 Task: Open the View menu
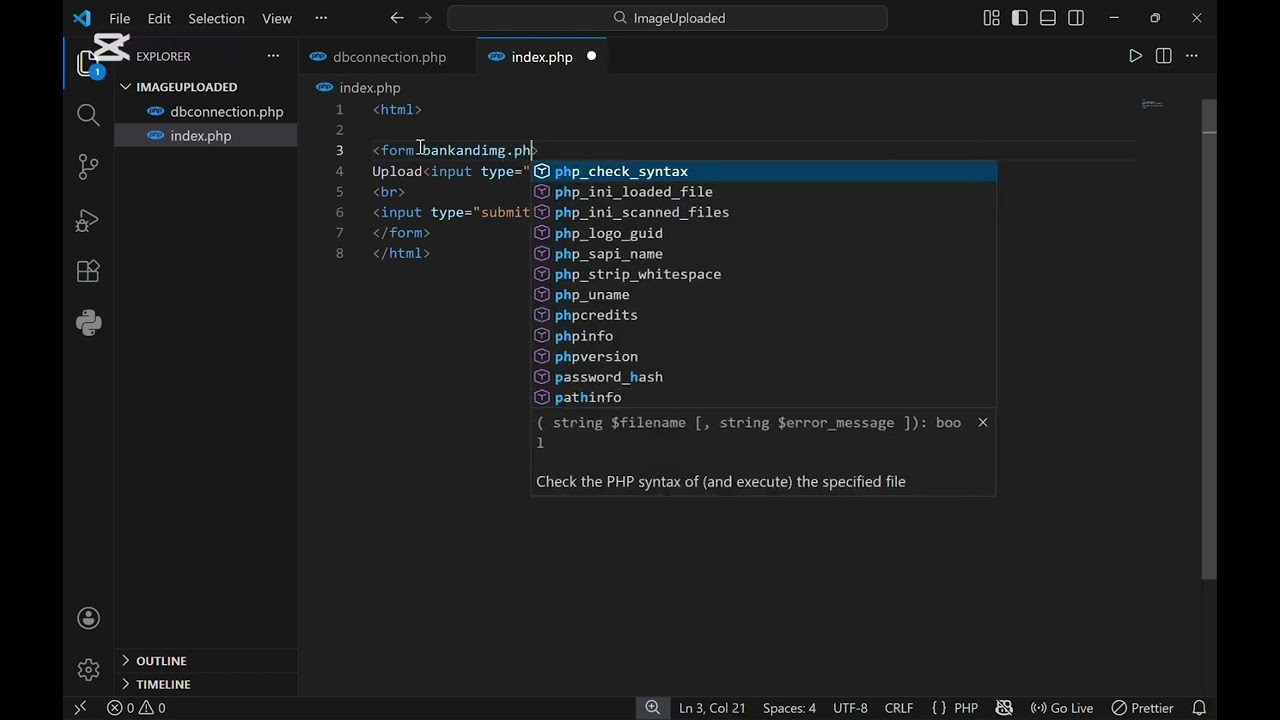277,18
